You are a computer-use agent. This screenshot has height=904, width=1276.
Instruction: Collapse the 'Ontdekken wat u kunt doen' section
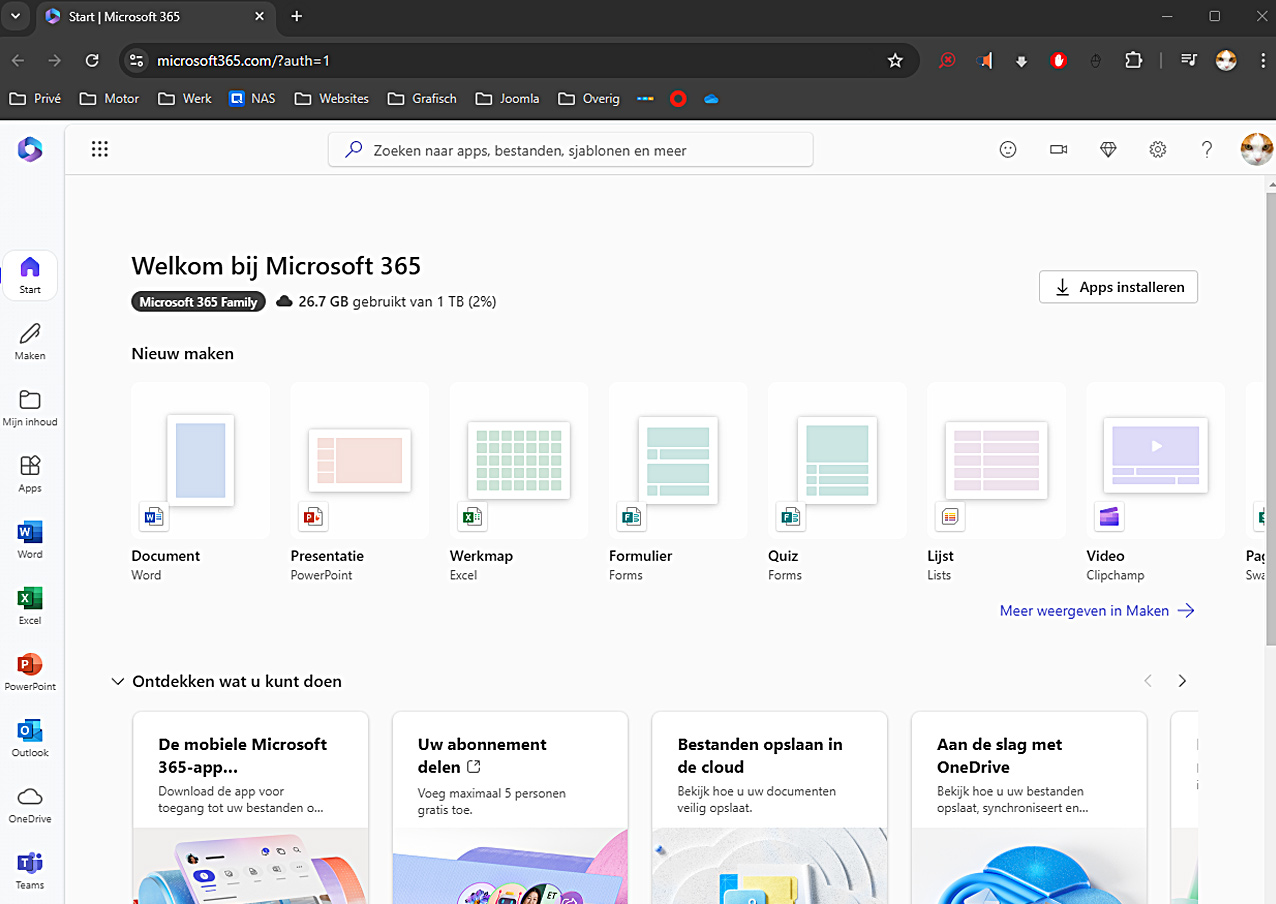point(119,681)
